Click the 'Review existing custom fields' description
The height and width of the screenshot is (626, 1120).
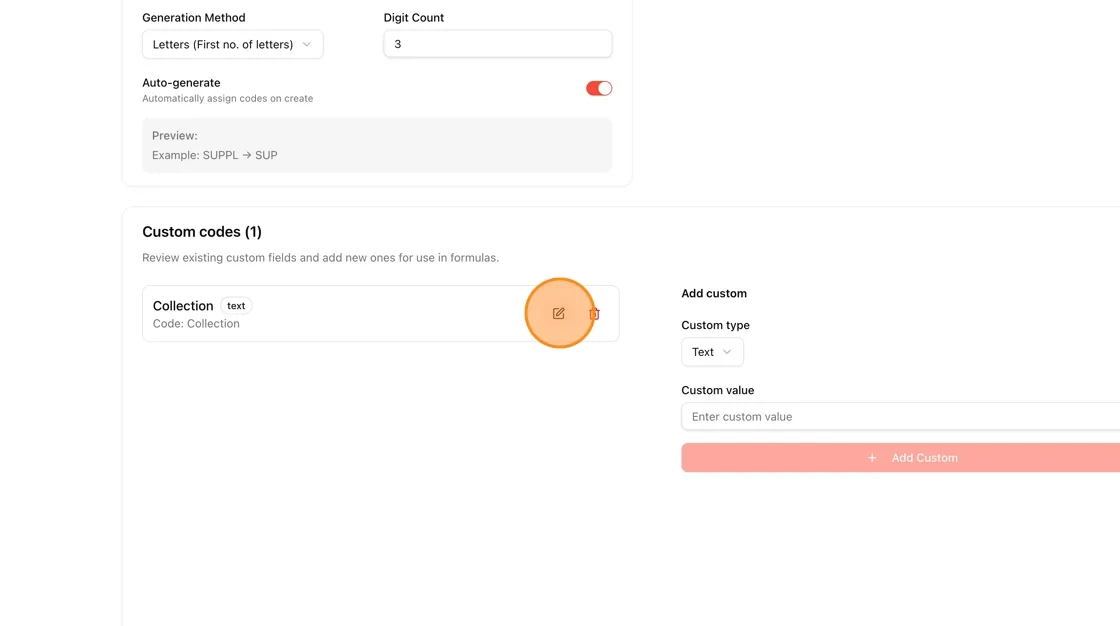(320, 257)
